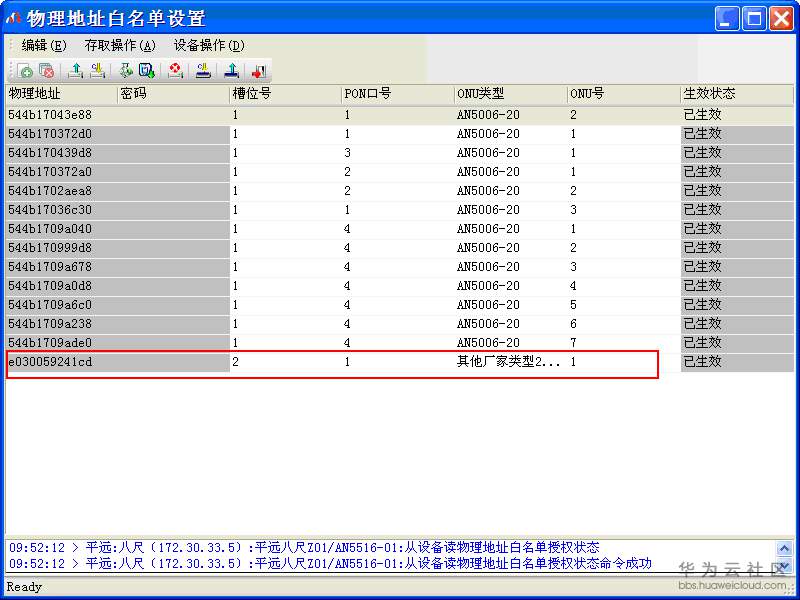Click the red lifebuoy delete-on-device icon
Screen dimensions: 800x600
coord(176,70)
